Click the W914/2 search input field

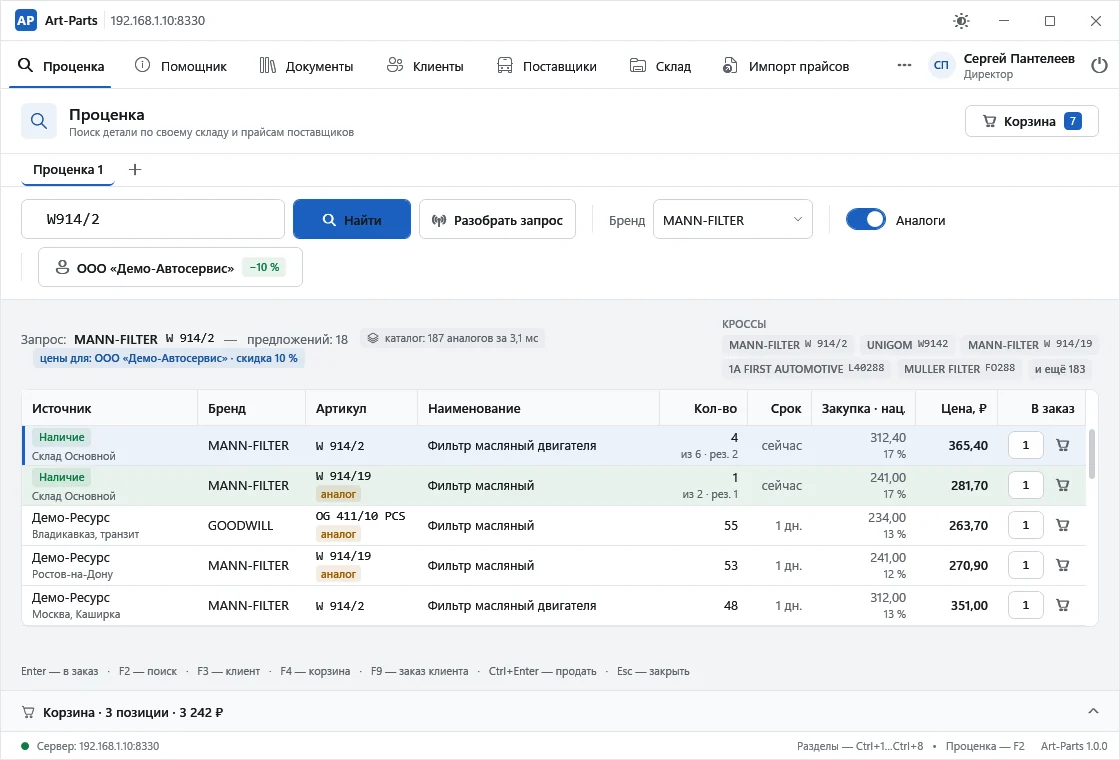pos(153,219)
